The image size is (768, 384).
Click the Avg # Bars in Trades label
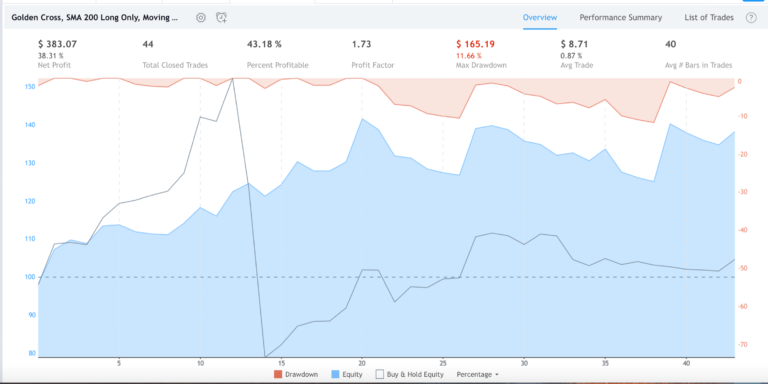(698, 65)
